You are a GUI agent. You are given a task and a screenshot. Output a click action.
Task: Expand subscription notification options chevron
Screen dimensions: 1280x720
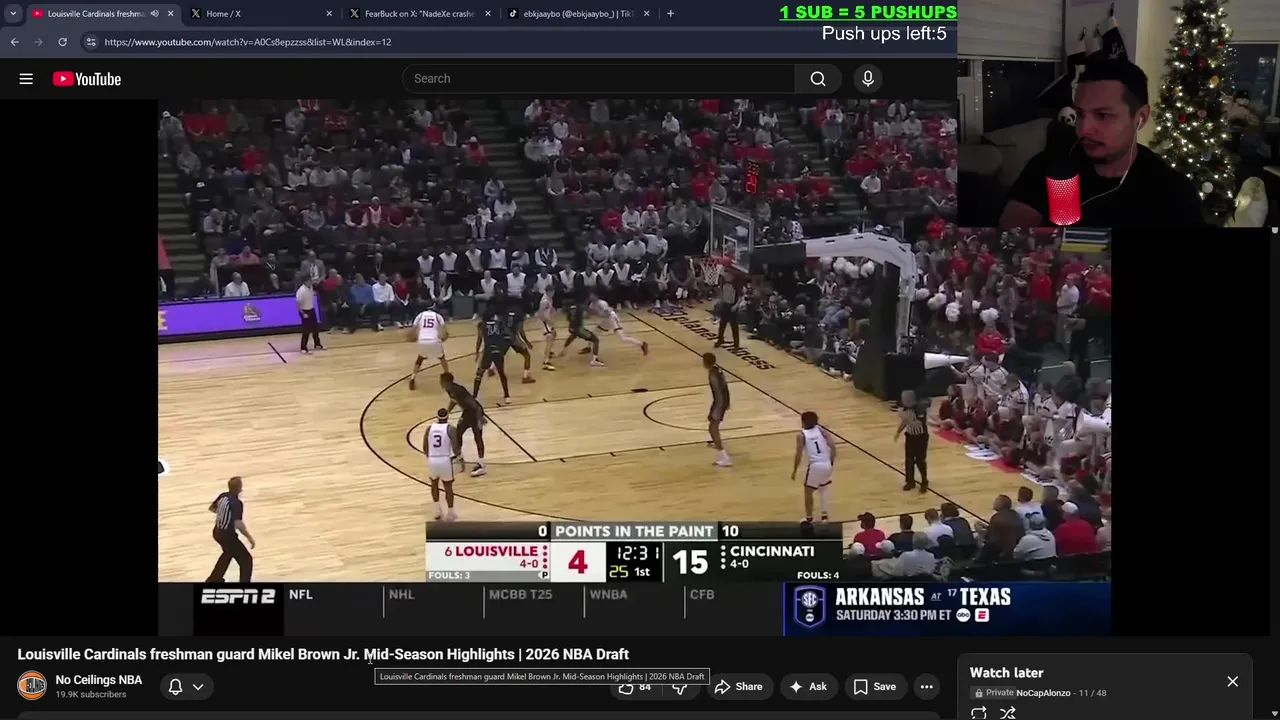(198, 687)
